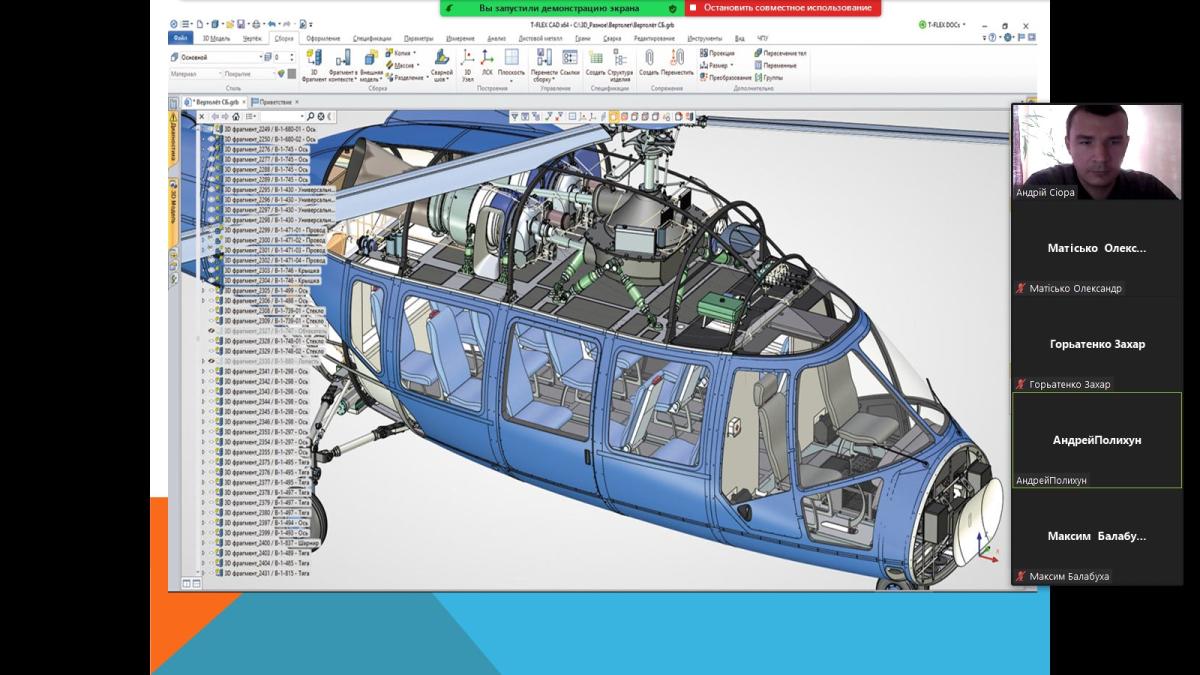Image resolution: width=1200 pixels, height=675 pixels.
Task: Switch to the Чертёж ribbon tab
Action: (x=250, y=38)
